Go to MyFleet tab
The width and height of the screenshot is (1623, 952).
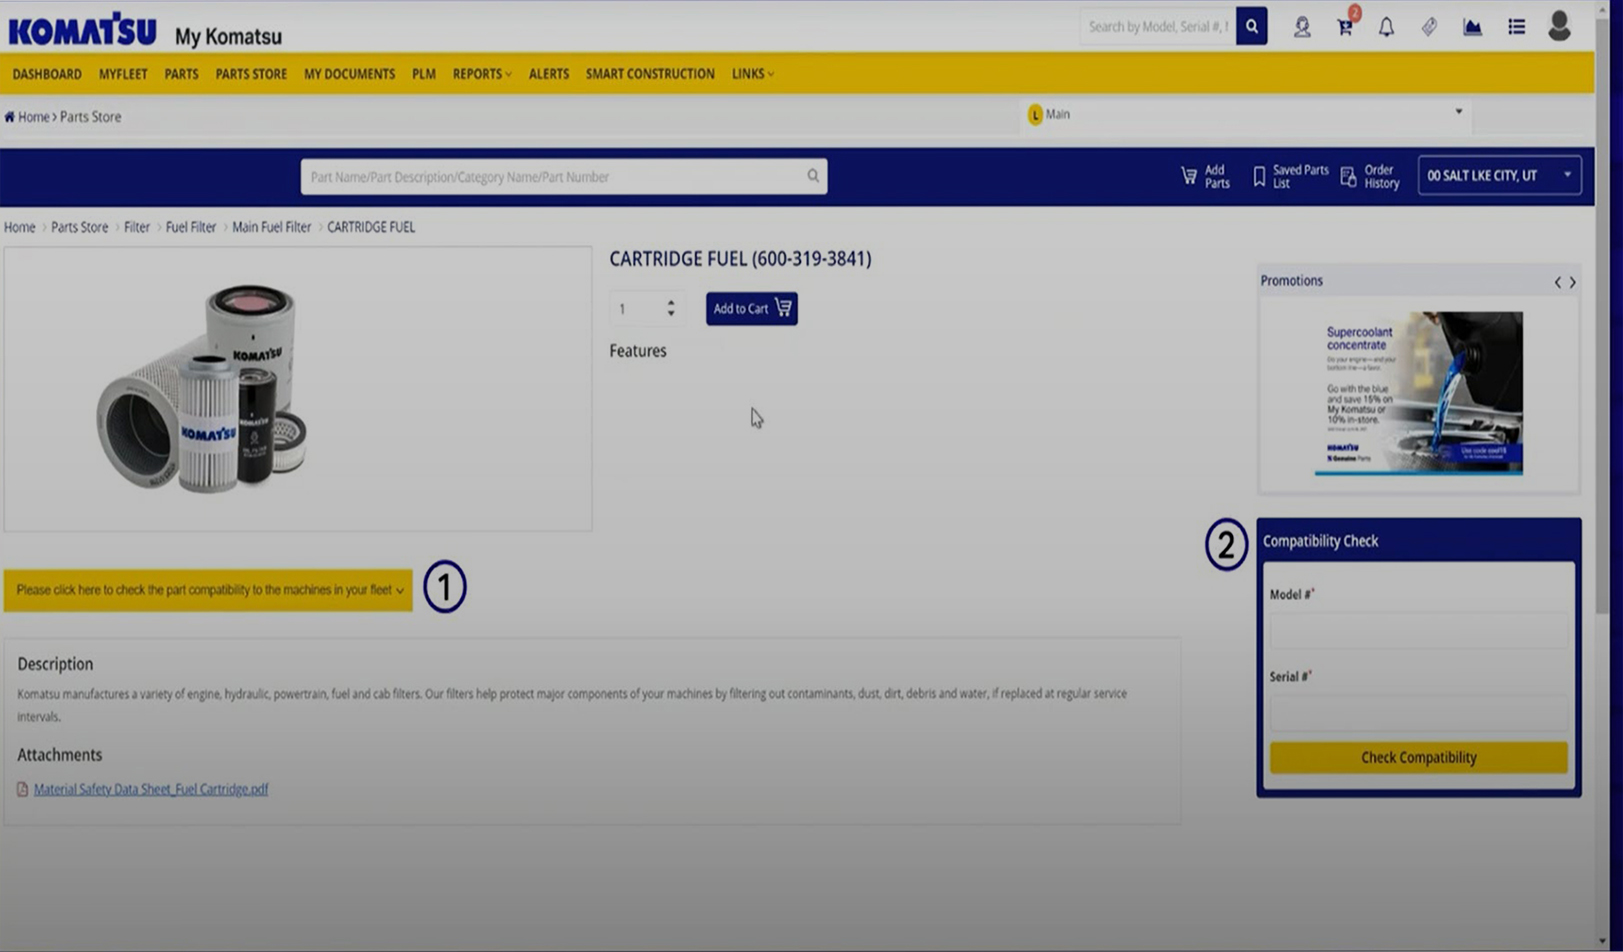click(x=123, y=74)
